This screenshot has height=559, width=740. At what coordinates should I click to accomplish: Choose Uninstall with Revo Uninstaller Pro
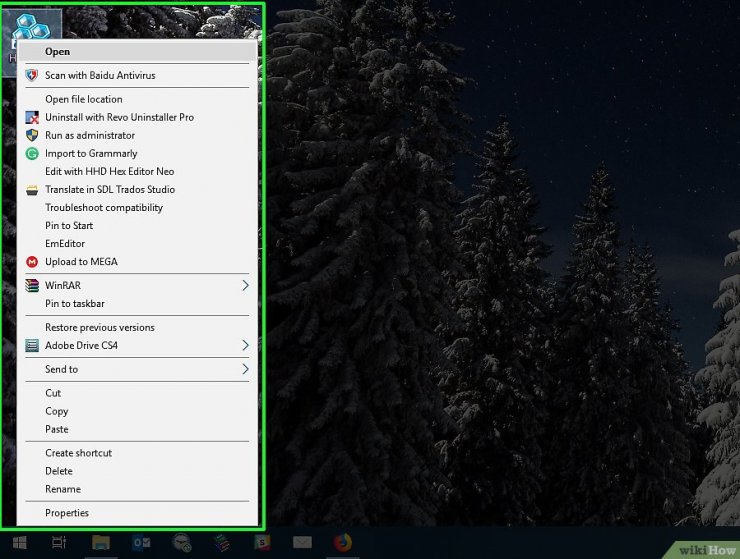(x=137, y=117)
